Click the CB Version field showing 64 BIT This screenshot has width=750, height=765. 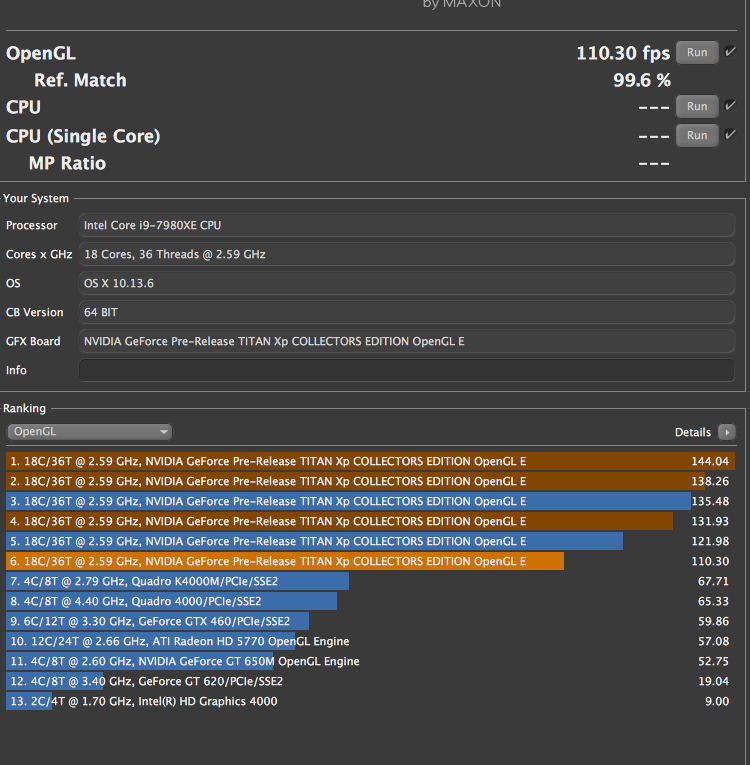tap(406, 312)
